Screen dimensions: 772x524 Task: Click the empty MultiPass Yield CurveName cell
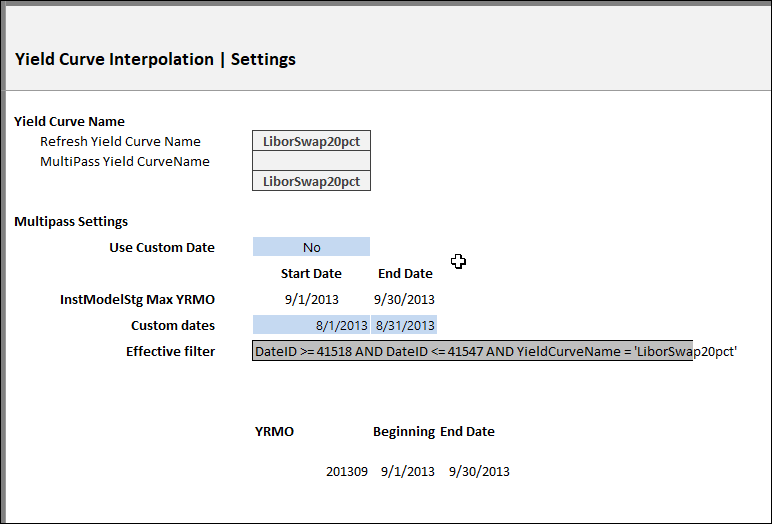(x=311, y=161)
